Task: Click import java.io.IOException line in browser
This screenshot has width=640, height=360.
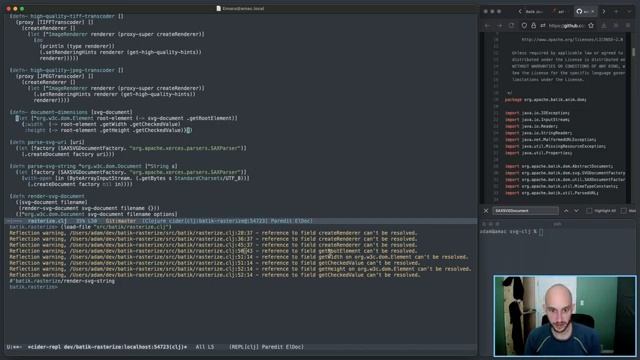Action: 537,113
